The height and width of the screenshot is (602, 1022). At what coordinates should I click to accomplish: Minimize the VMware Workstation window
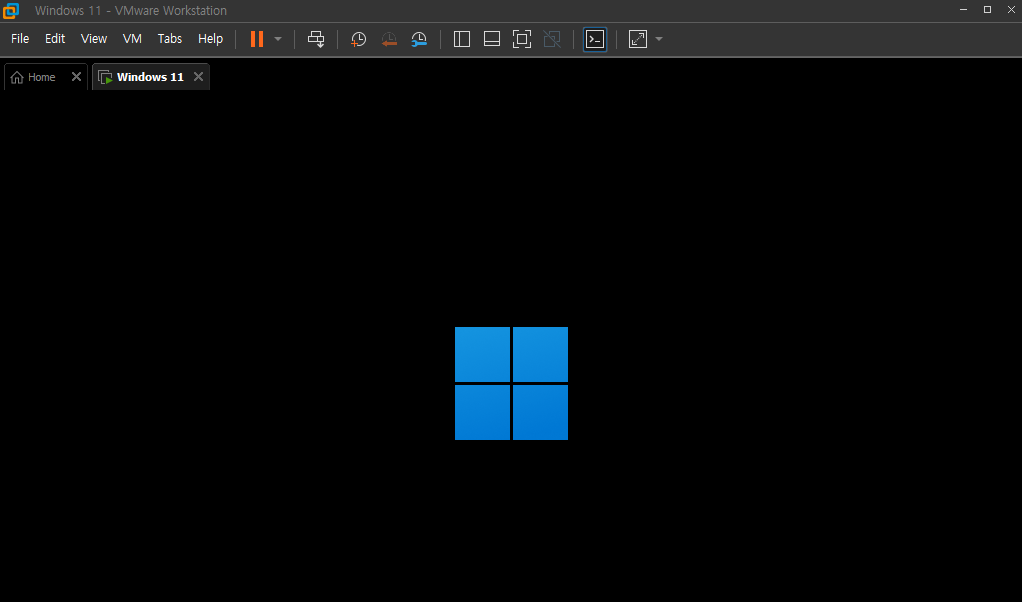[x=963, y=10]
